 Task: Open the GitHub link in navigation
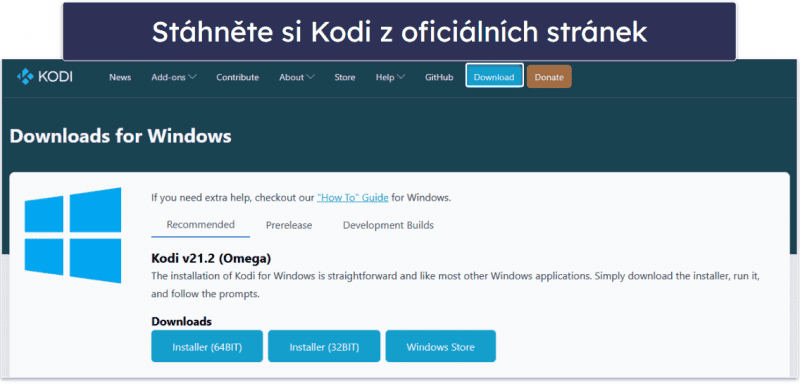tap(439, 78)
